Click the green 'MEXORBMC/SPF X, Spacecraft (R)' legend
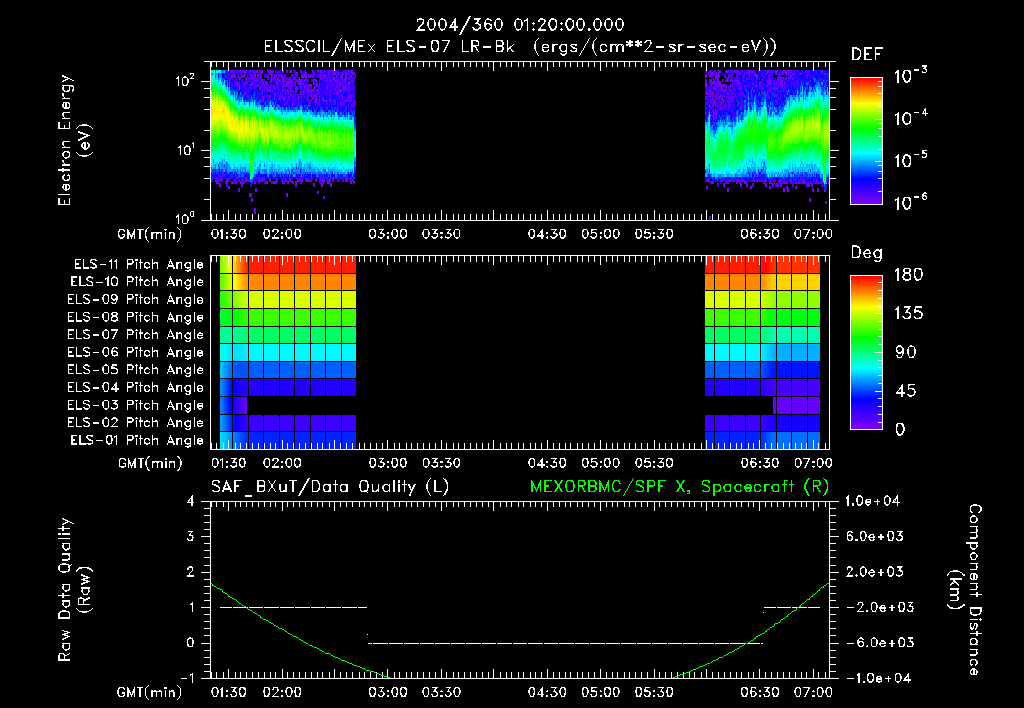Viewport: 1024px width, 708px height. [679, 487]
